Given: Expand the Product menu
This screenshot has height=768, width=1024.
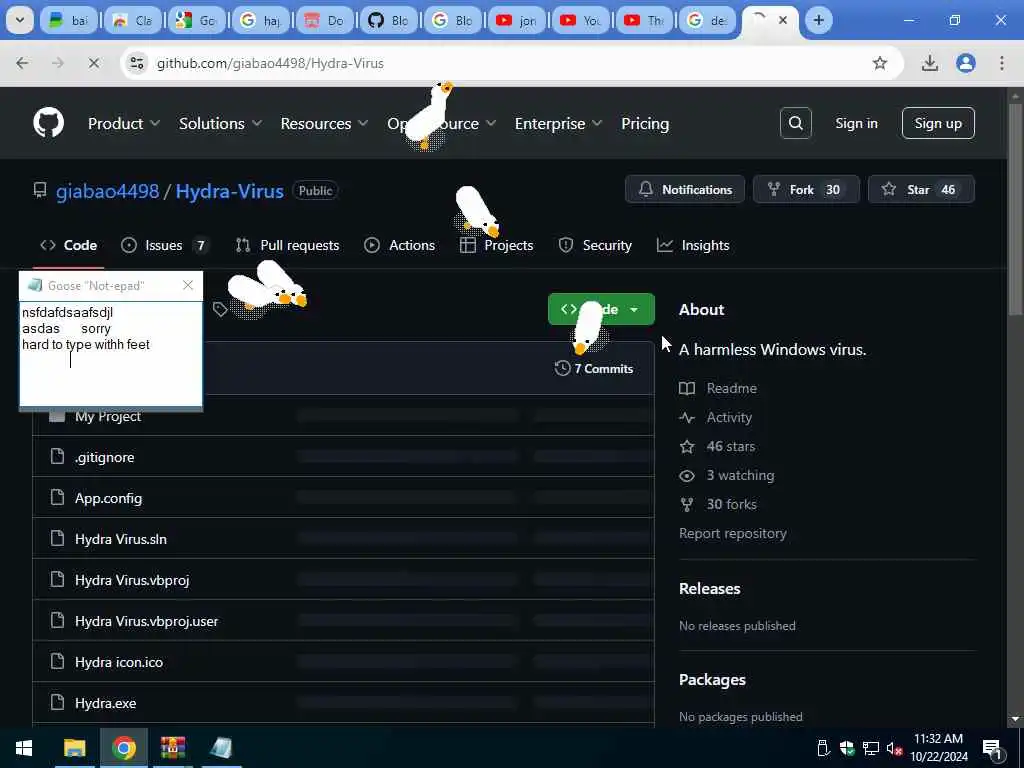Looking at the screenshot, I should coord(124,123).
